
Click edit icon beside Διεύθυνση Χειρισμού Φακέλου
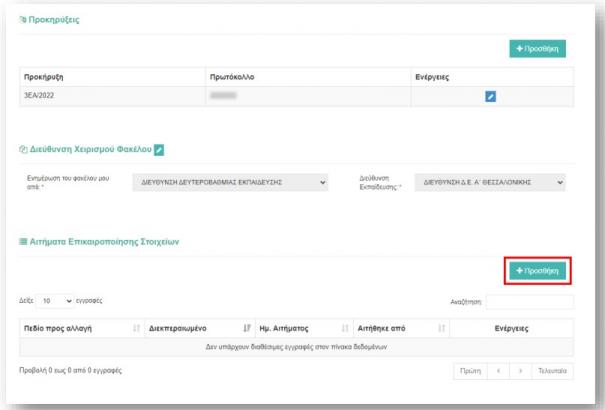click(x=158, y=150)
